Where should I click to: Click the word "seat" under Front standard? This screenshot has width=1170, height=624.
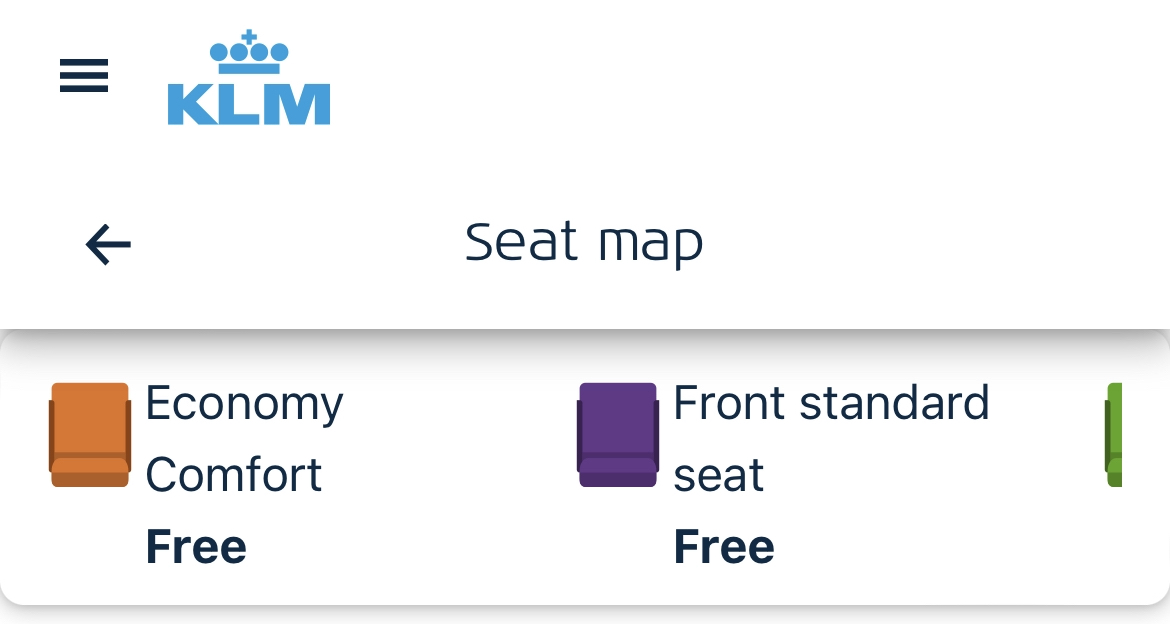(x=719, y=475)
